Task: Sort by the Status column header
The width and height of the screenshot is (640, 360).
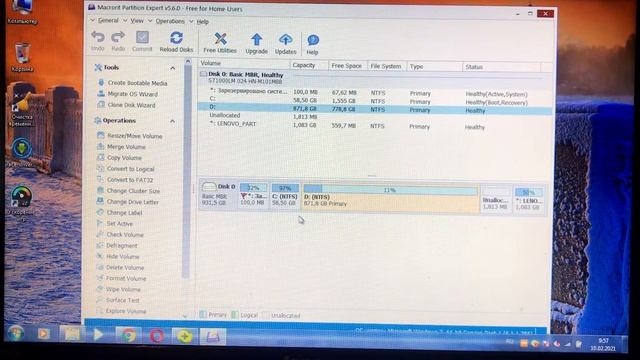Action: (502, 67)
